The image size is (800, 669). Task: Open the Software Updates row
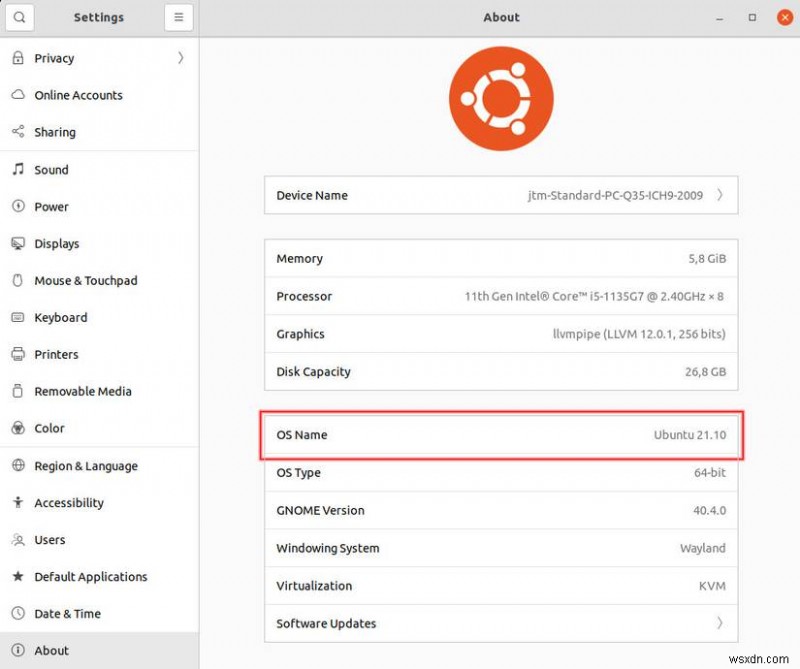[501, 624]
